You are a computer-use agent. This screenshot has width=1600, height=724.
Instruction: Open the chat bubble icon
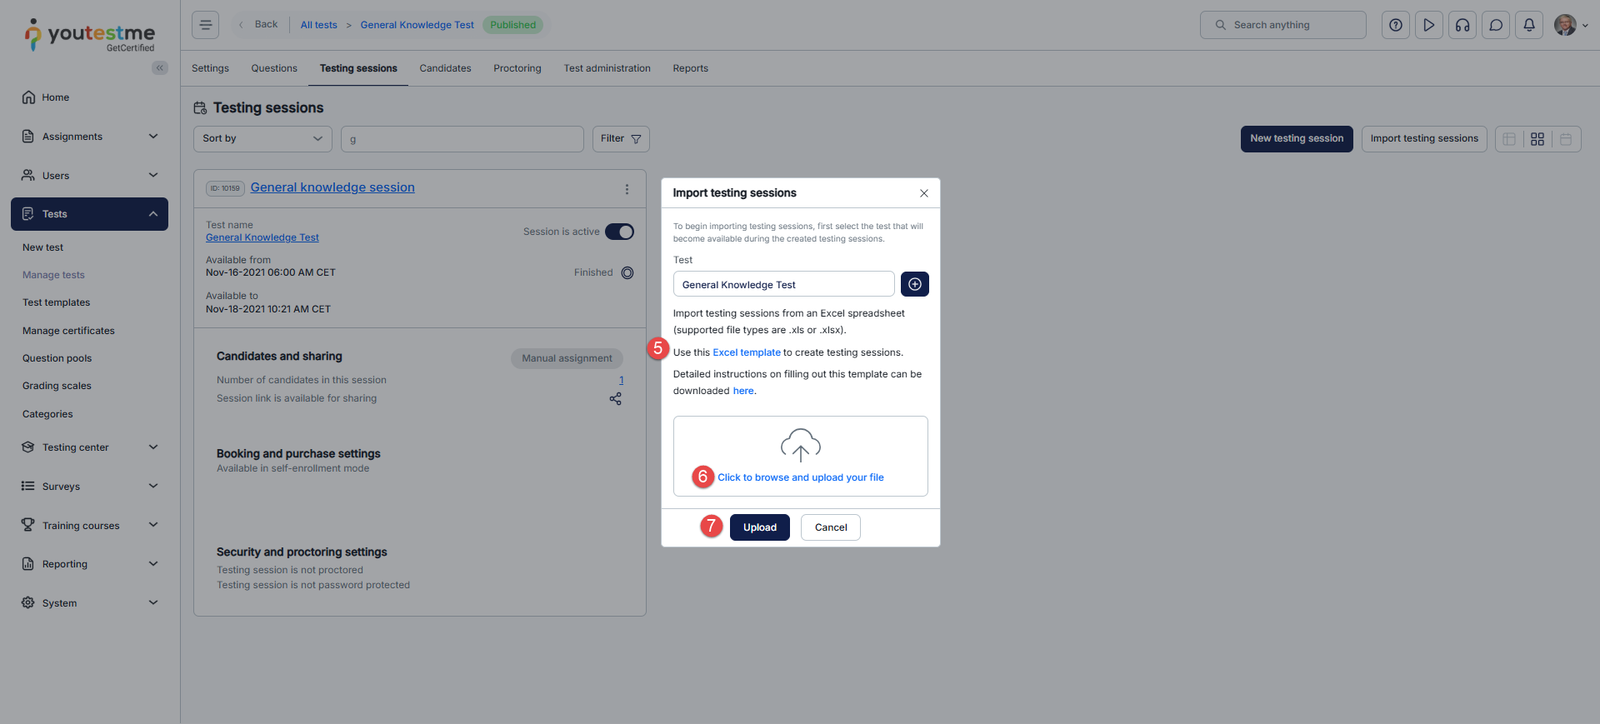1496,25
